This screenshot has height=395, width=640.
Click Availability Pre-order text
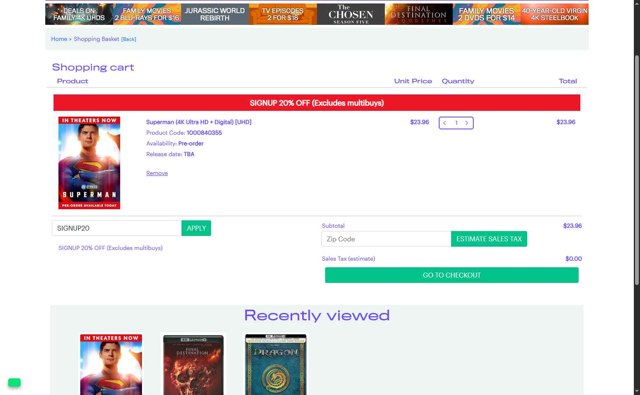click(x=175, y=144)
